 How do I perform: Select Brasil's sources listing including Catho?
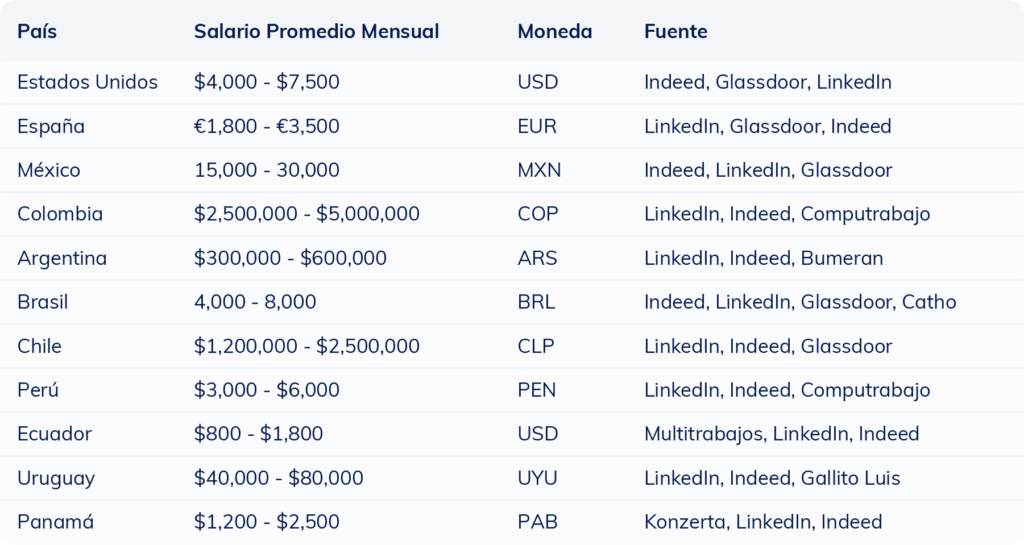pos(800,302)
